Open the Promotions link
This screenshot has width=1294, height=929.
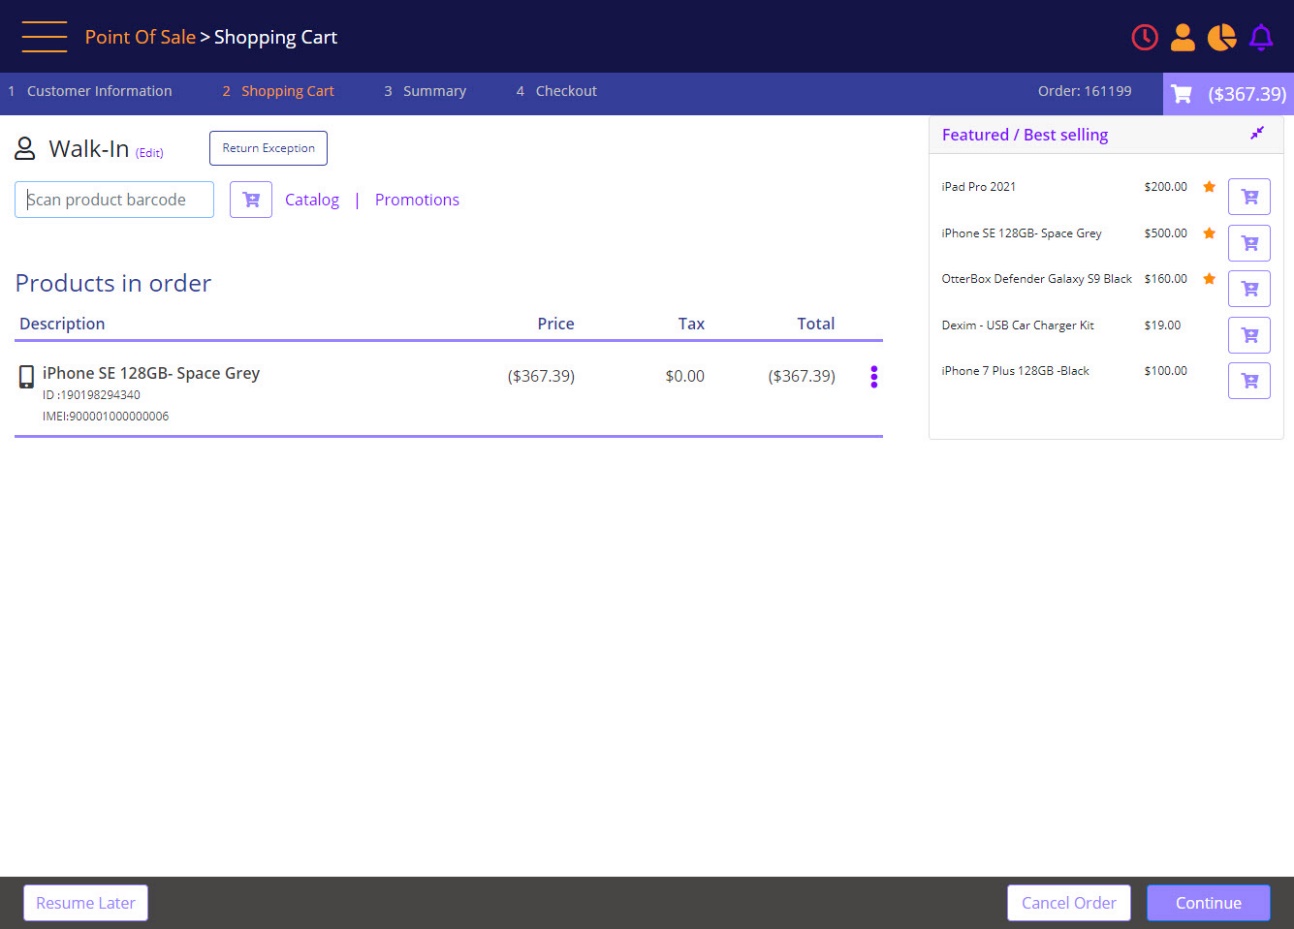(x=417, y=200)
